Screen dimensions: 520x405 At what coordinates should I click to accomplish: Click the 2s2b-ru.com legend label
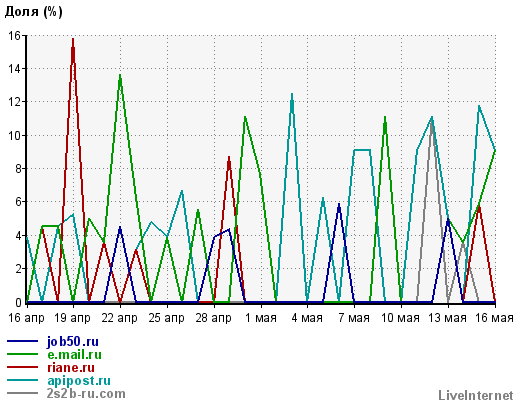[86, 394]
